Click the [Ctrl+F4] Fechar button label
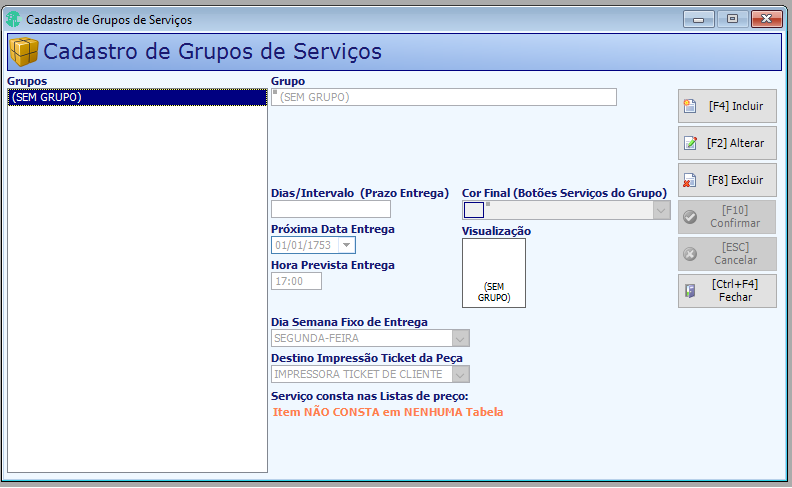The width and height of the screenshot is (792, 488). [735, 290]
